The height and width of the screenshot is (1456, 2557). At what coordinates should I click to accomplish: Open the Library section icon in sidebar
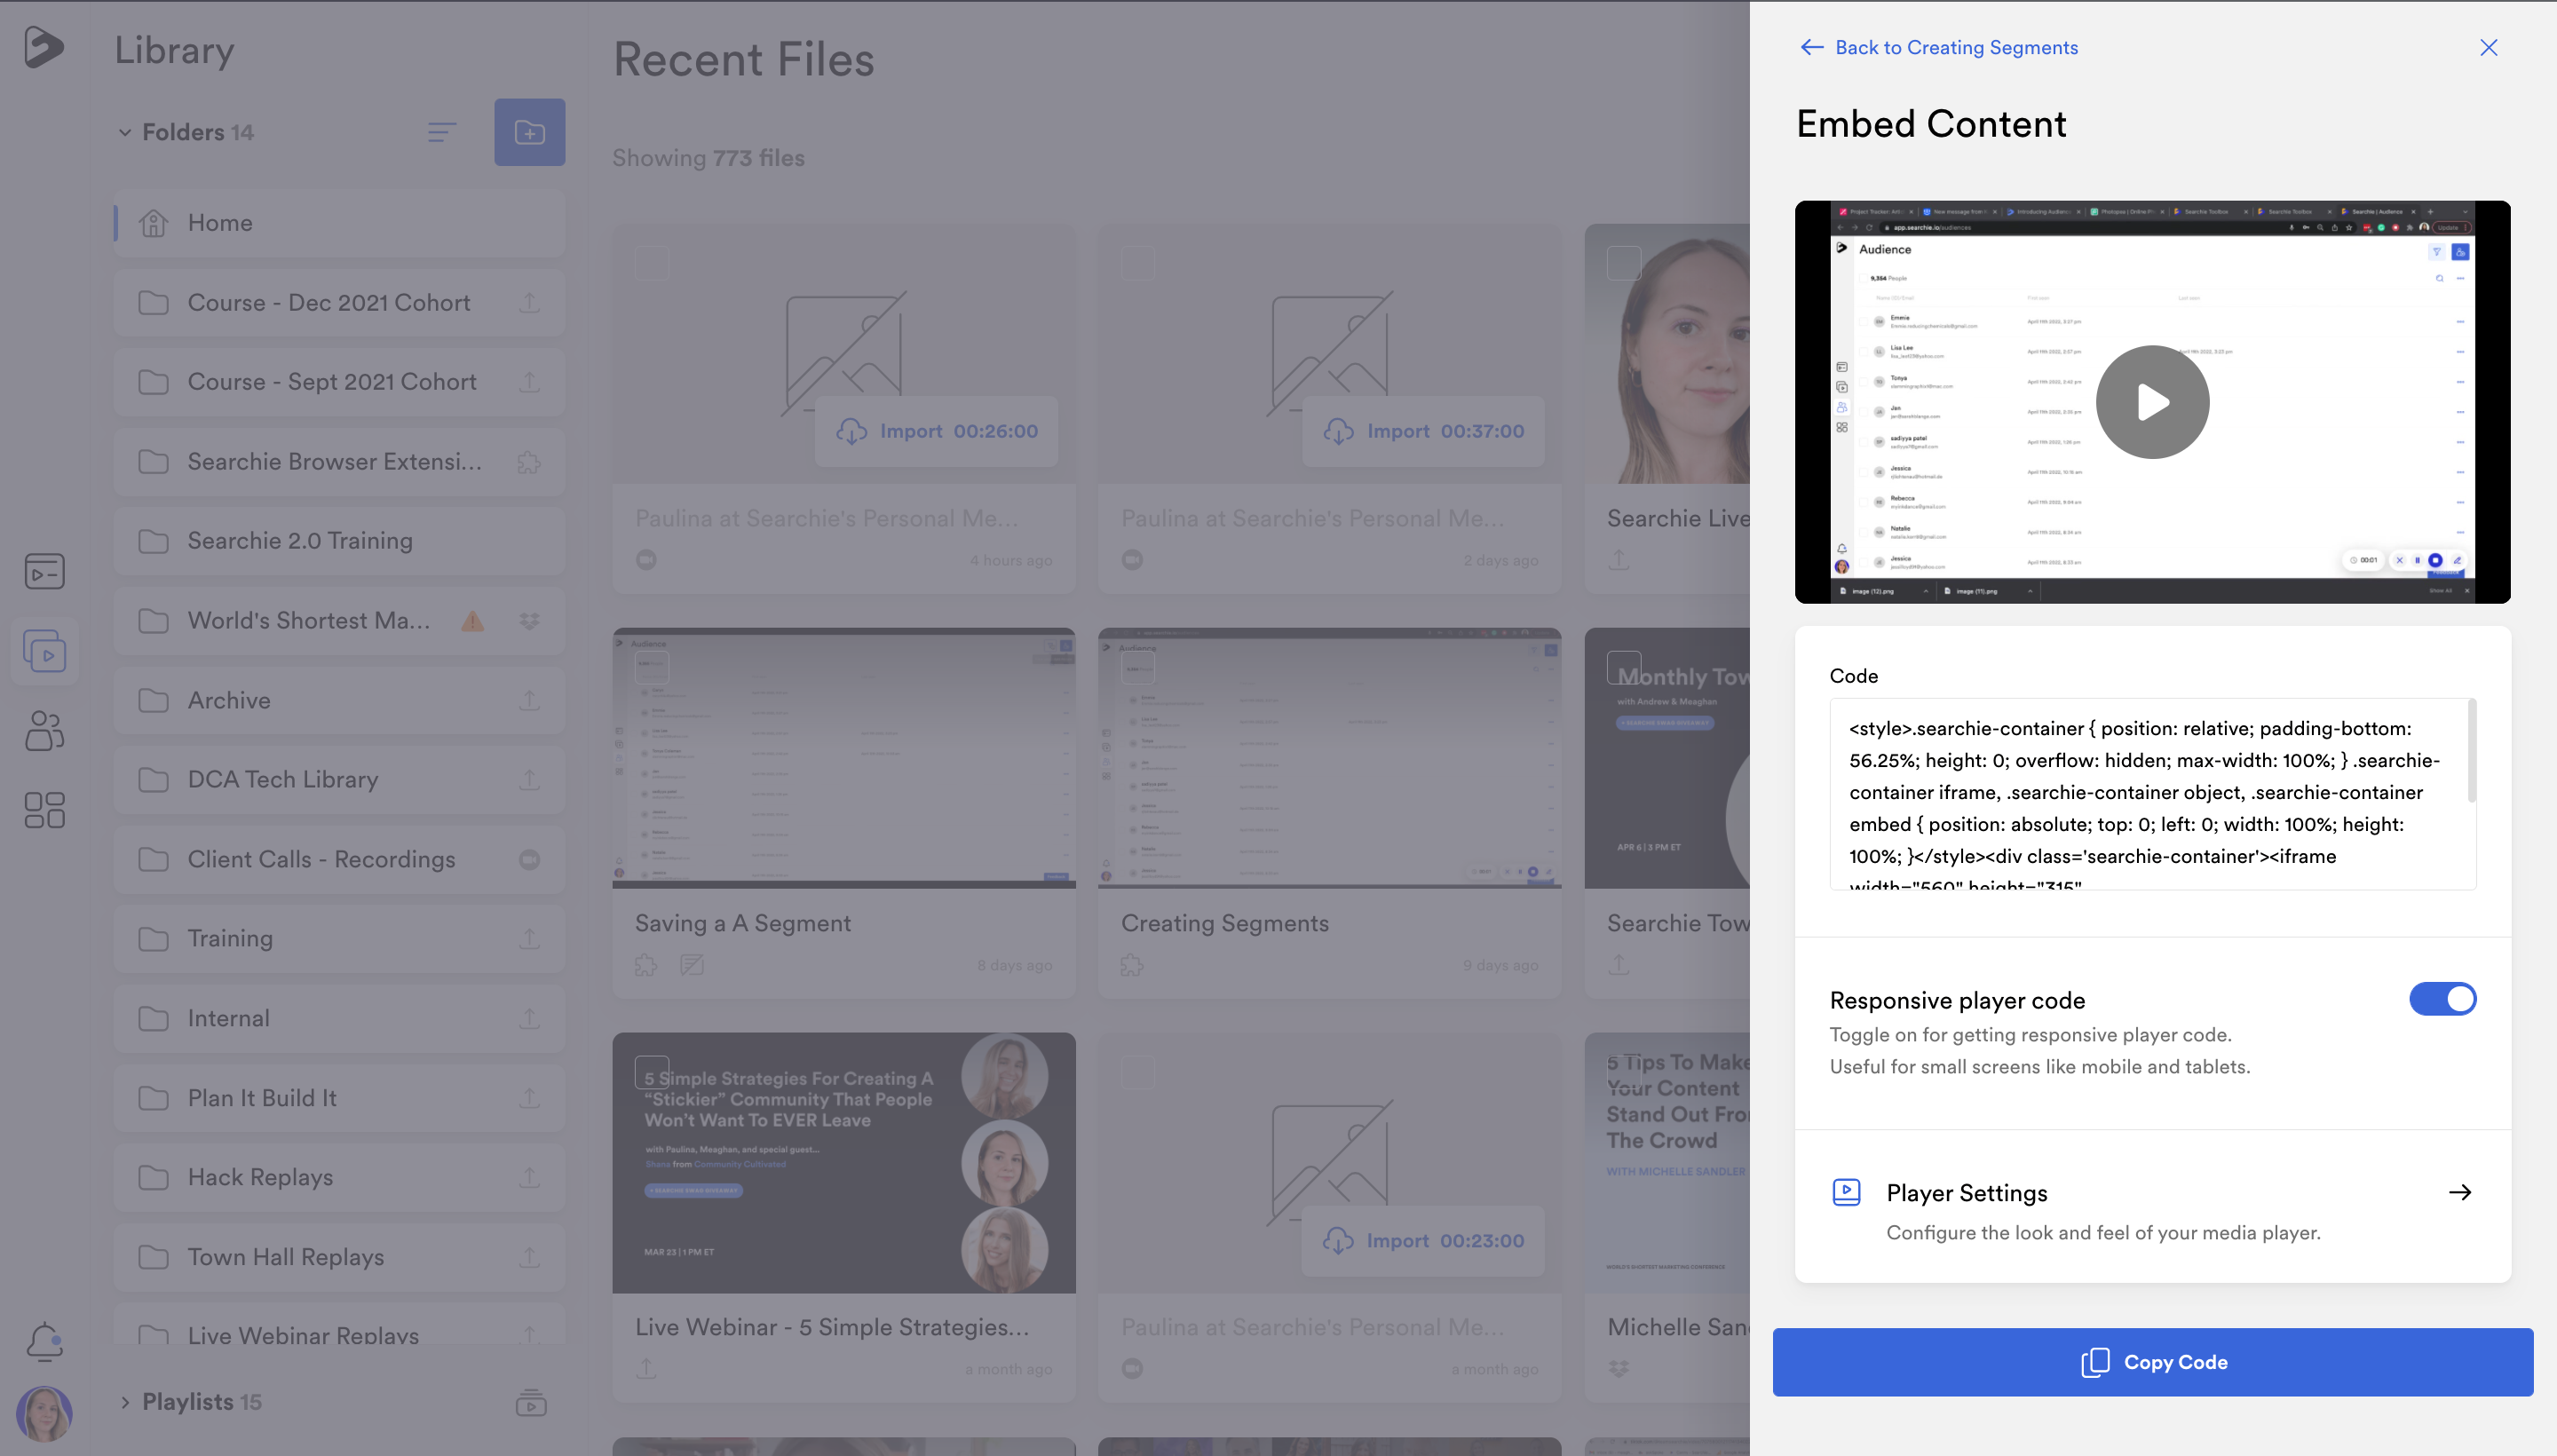[45, 651]
